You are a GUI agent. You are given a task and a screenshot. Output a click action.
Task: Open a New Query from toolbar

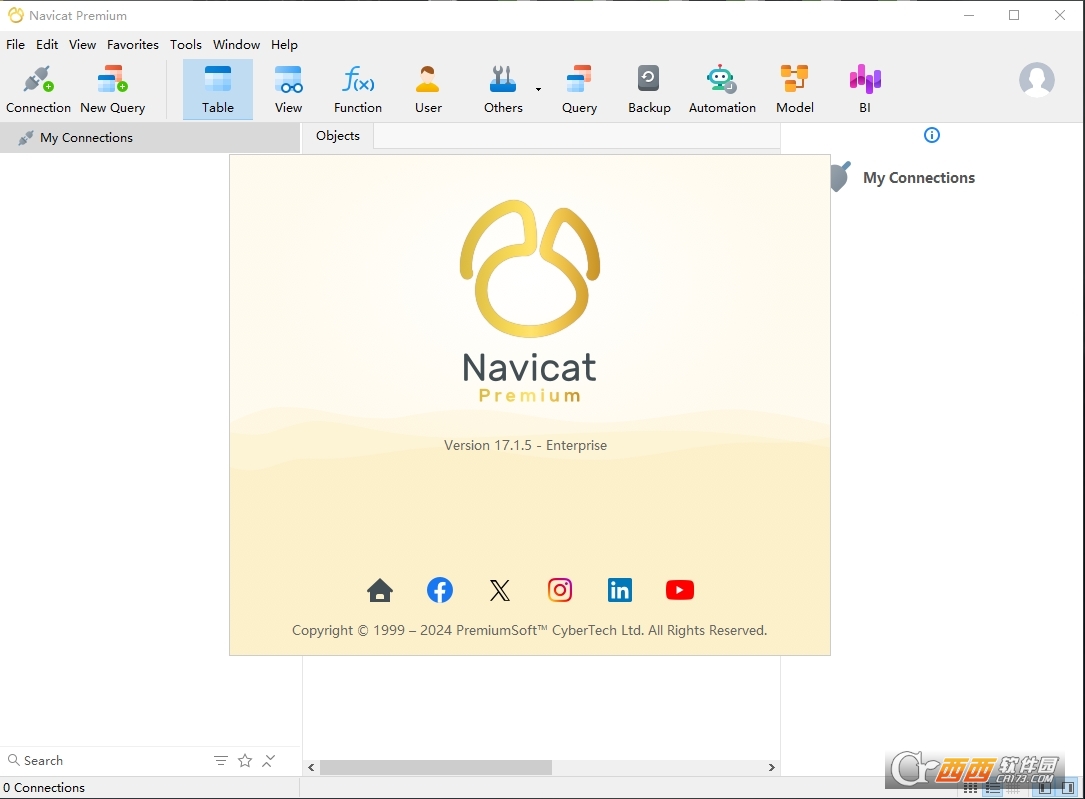112,89
